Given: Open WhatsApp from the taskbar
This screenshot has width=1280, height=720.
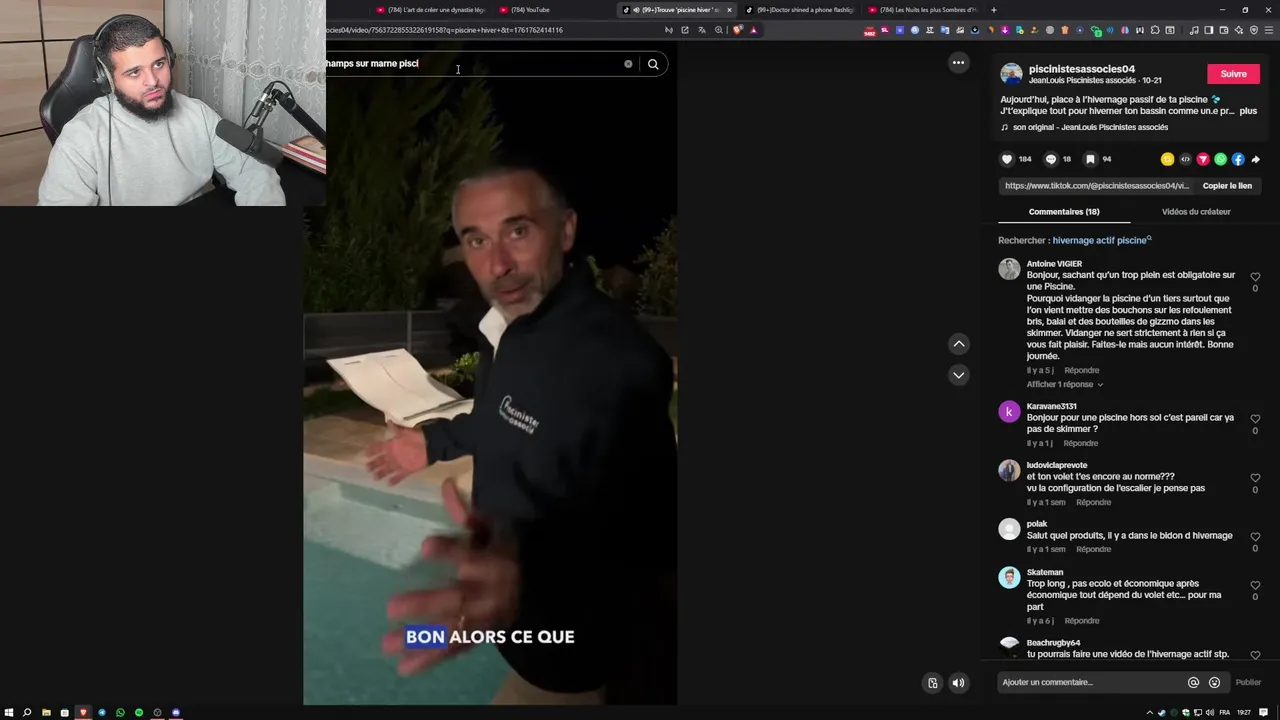Looking at the screenshot, I should (120, 713).
